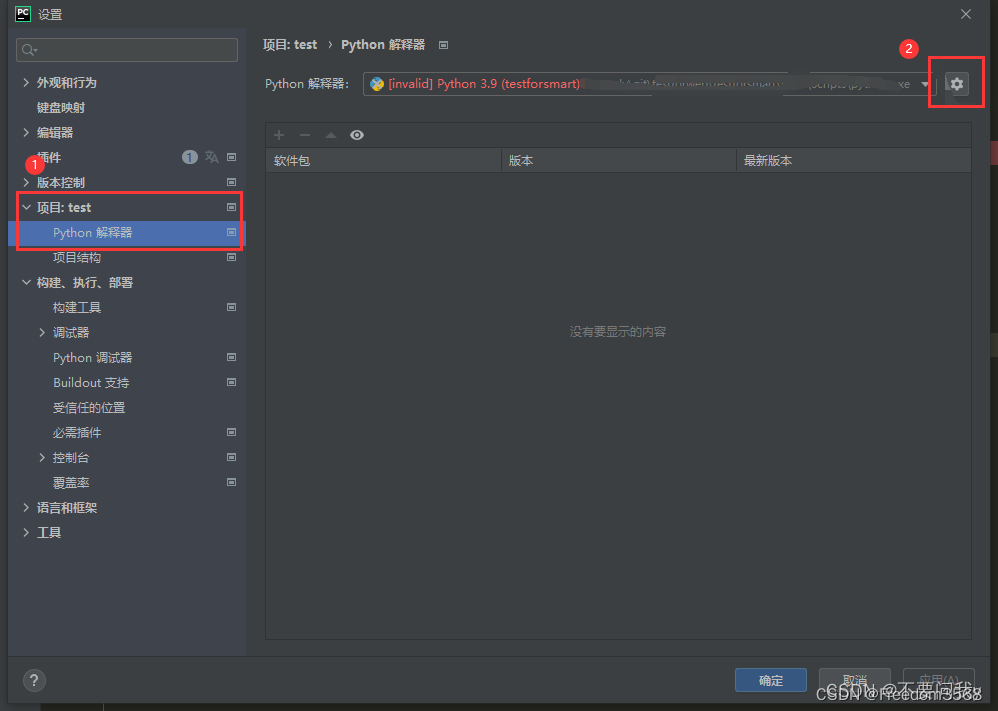Select the invalid Python 3.9 interpreter field

(649, 84)
